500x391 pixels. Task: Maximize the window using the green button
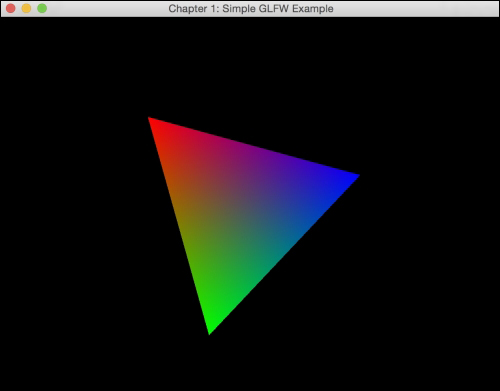point(42,8)
